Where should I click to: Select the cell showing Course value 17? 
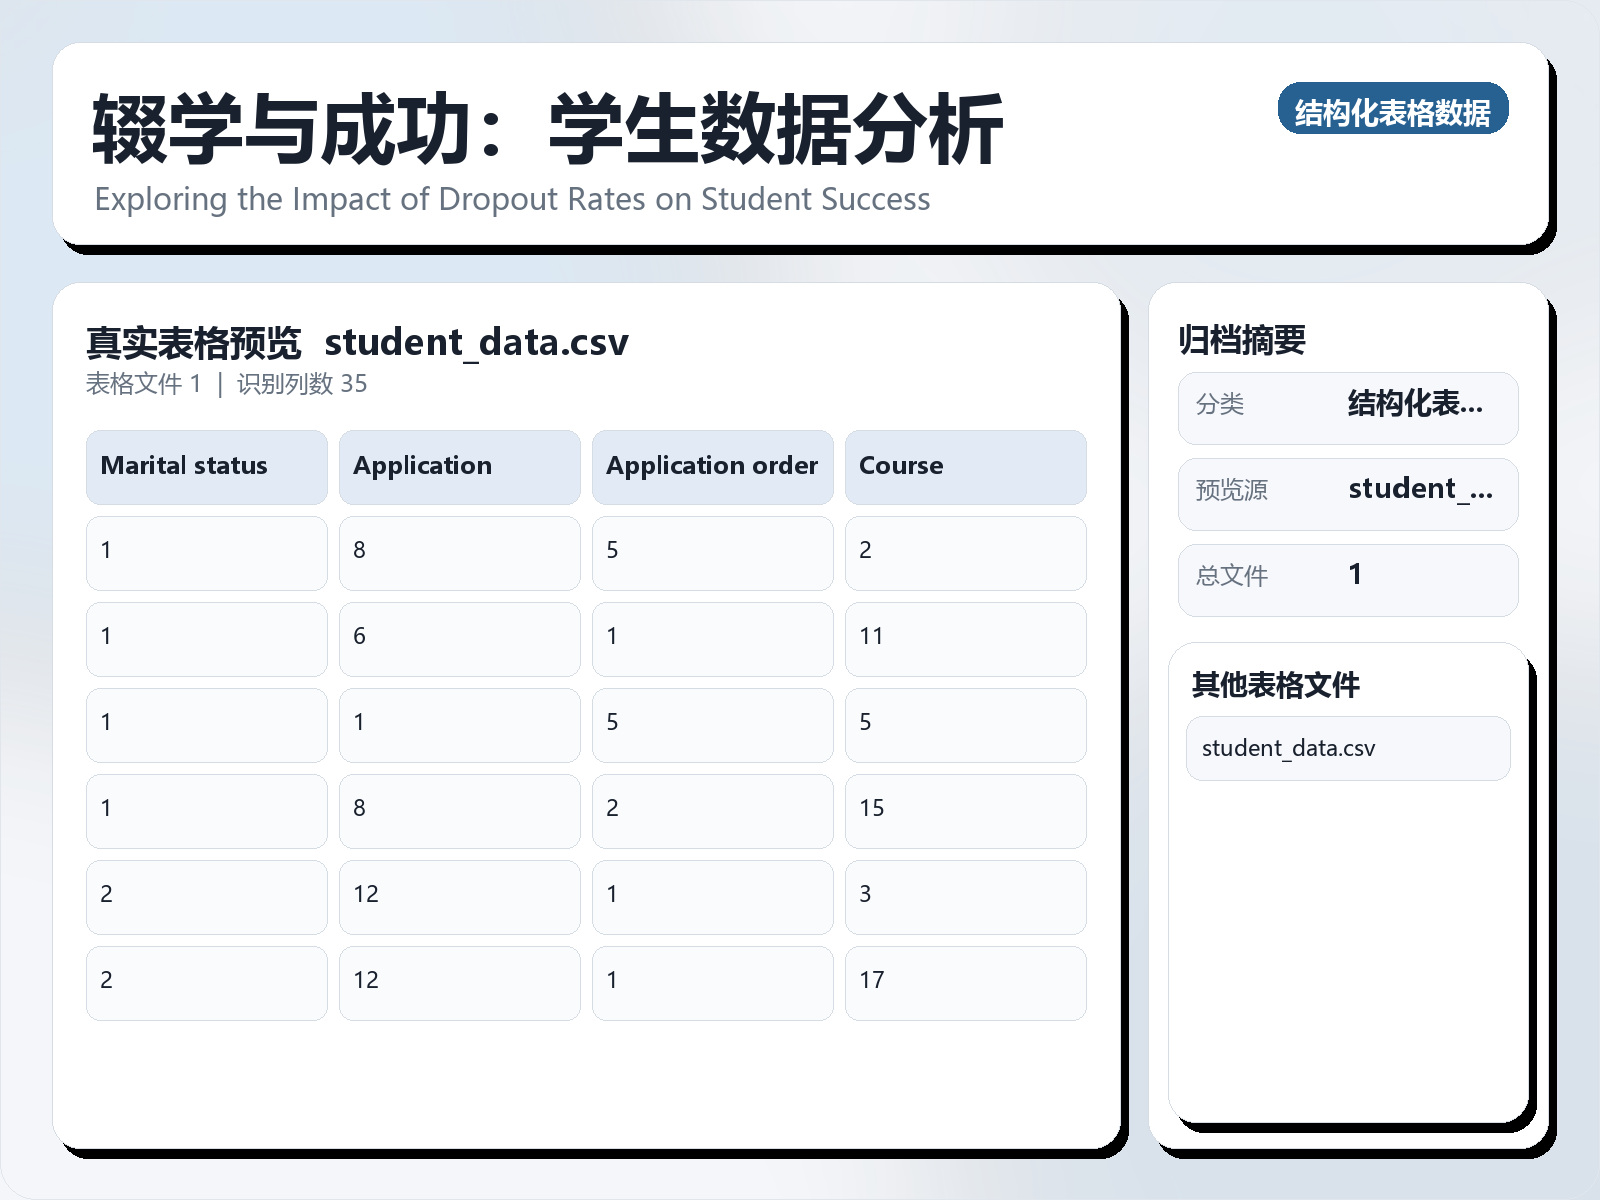point(965,982)
